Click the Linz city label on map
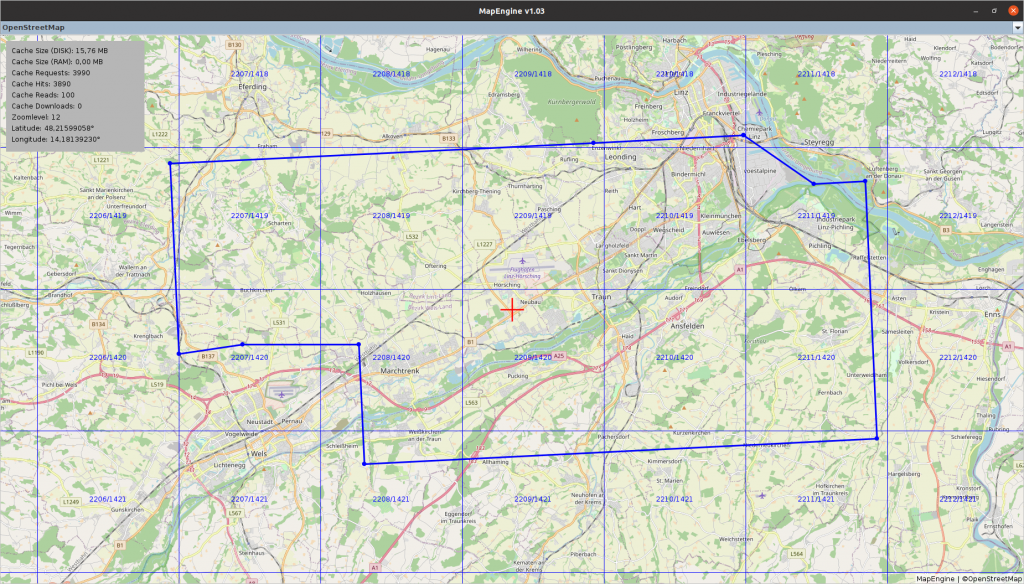 coord(684,93)
